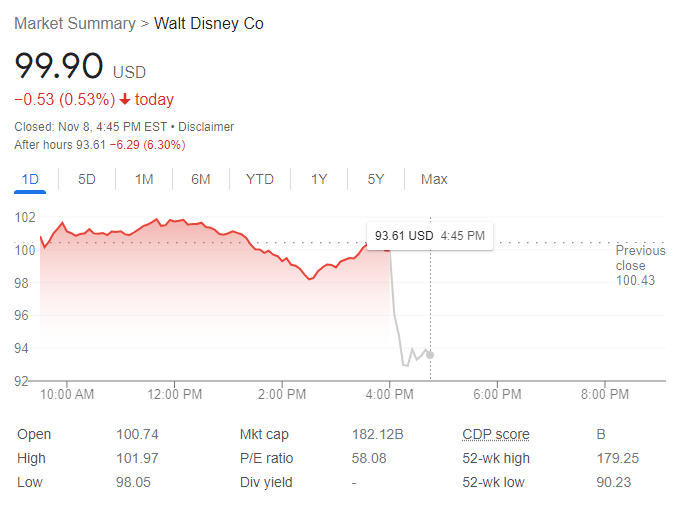Click the 93.61 USD chart tooltip
The height and width of the screenshot is (507, 688).
pyautogui.click(x=429, y=236)
